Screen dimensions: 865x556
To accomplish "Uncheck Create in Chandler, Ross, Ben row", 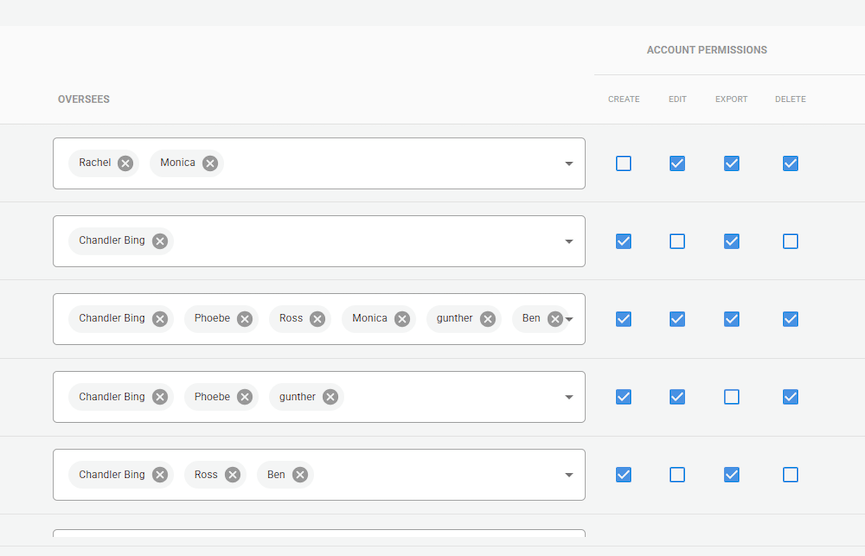I will pos(623,475).
